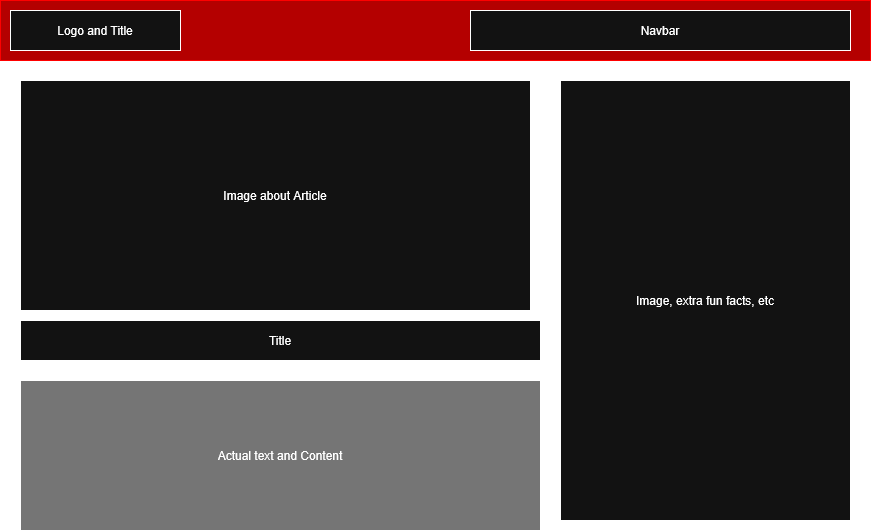The image size is (871, 531).
Task: Click the "Logo and Title" text label
Action: (95, 31)
